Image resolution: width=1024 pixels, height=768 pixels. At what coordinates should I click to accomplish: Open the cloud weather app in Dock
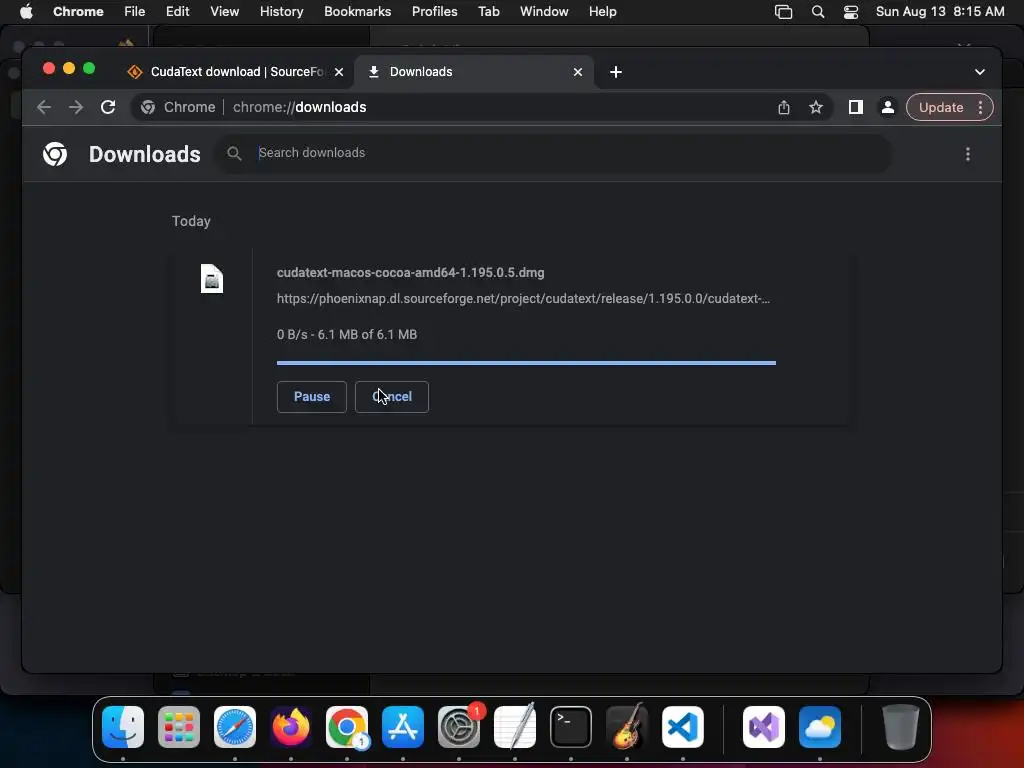(820, 727)
